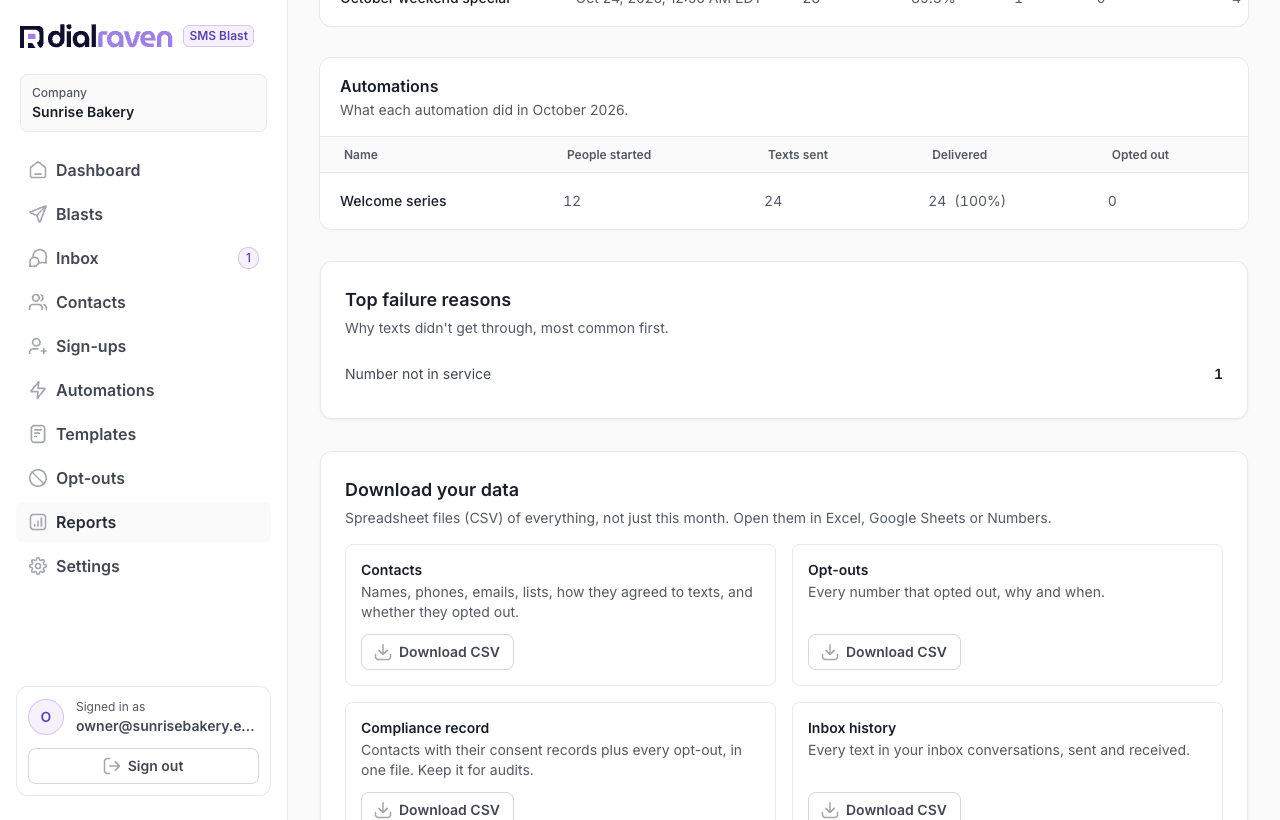Click the Dashboard home icon

(x=38, y=170)
